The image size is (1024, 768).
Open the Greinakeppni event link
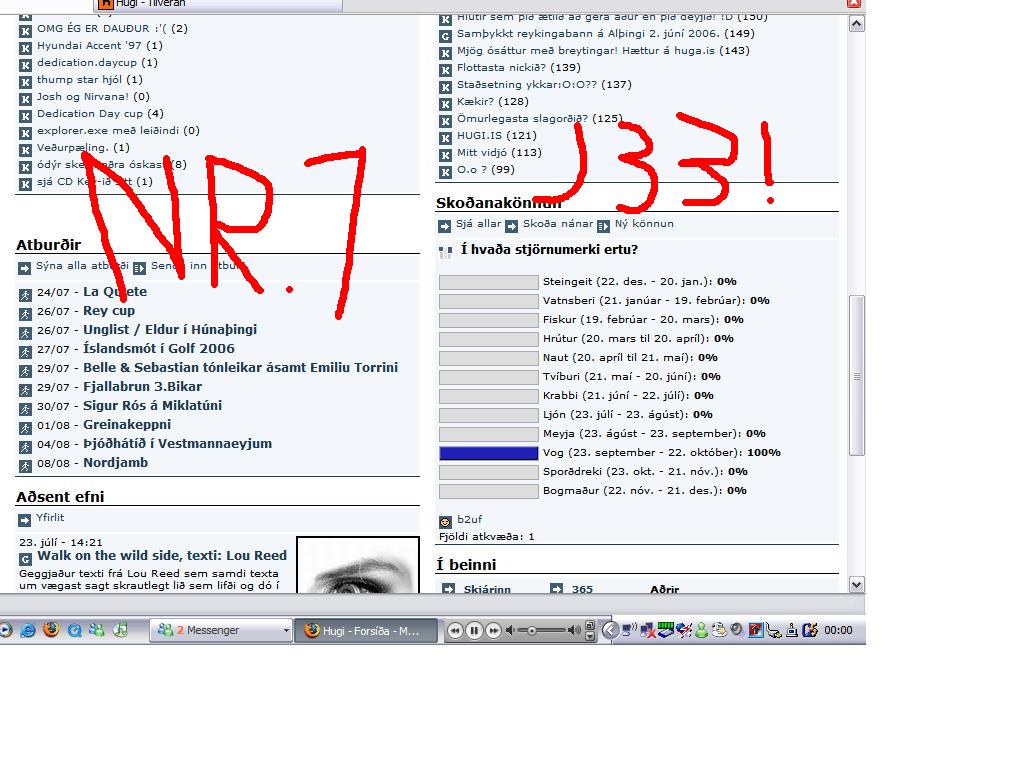[127, 424]
